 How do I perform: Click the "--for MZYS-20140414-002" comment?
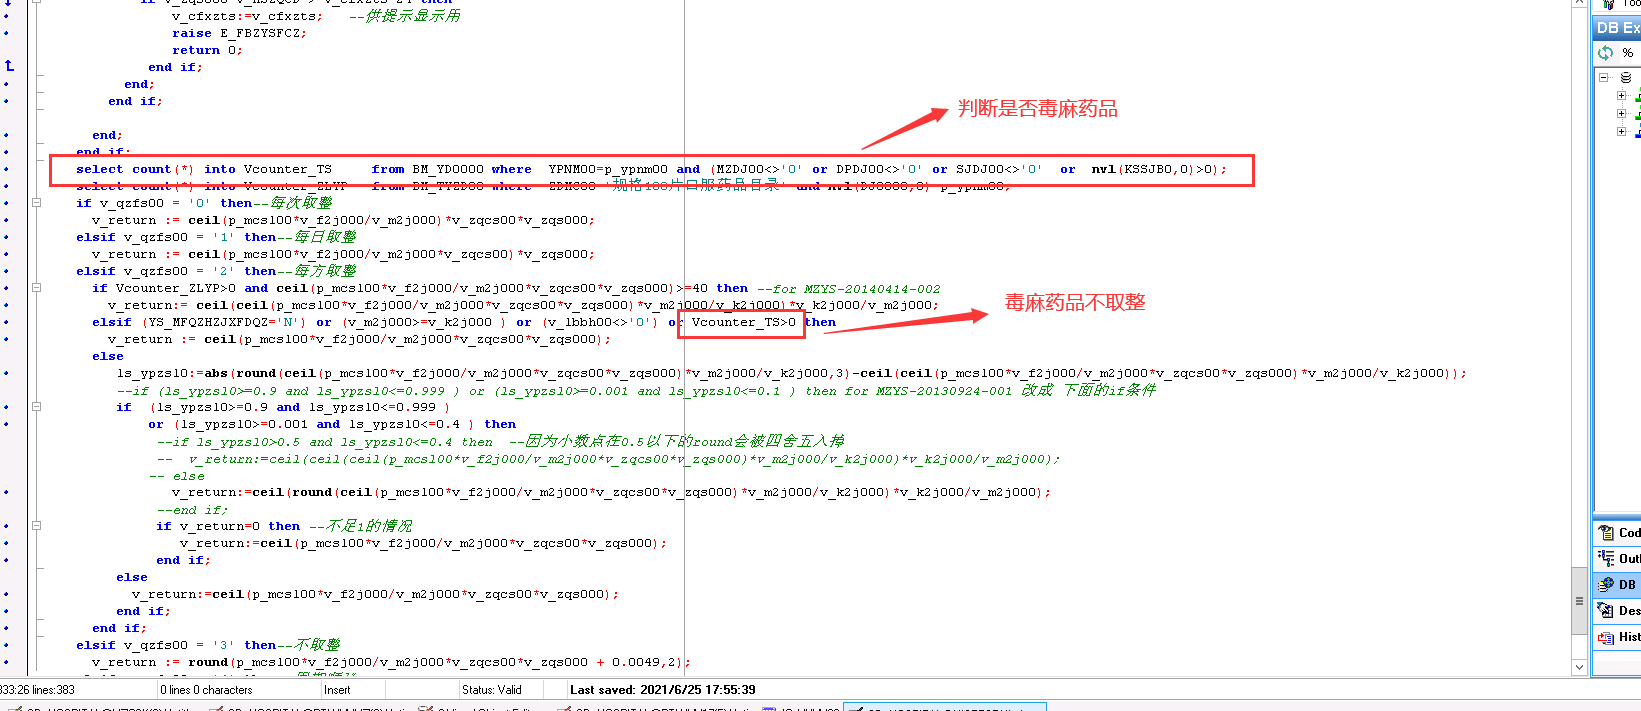[849, 288]
